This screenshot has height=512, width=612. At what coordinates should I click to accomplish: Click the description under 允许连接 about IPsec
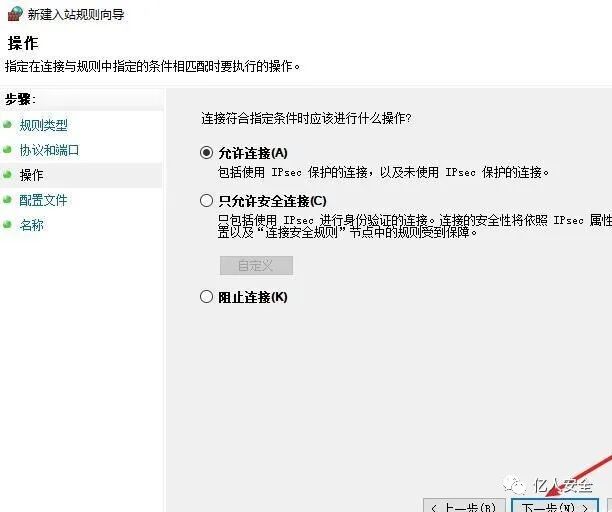(384, 172)
